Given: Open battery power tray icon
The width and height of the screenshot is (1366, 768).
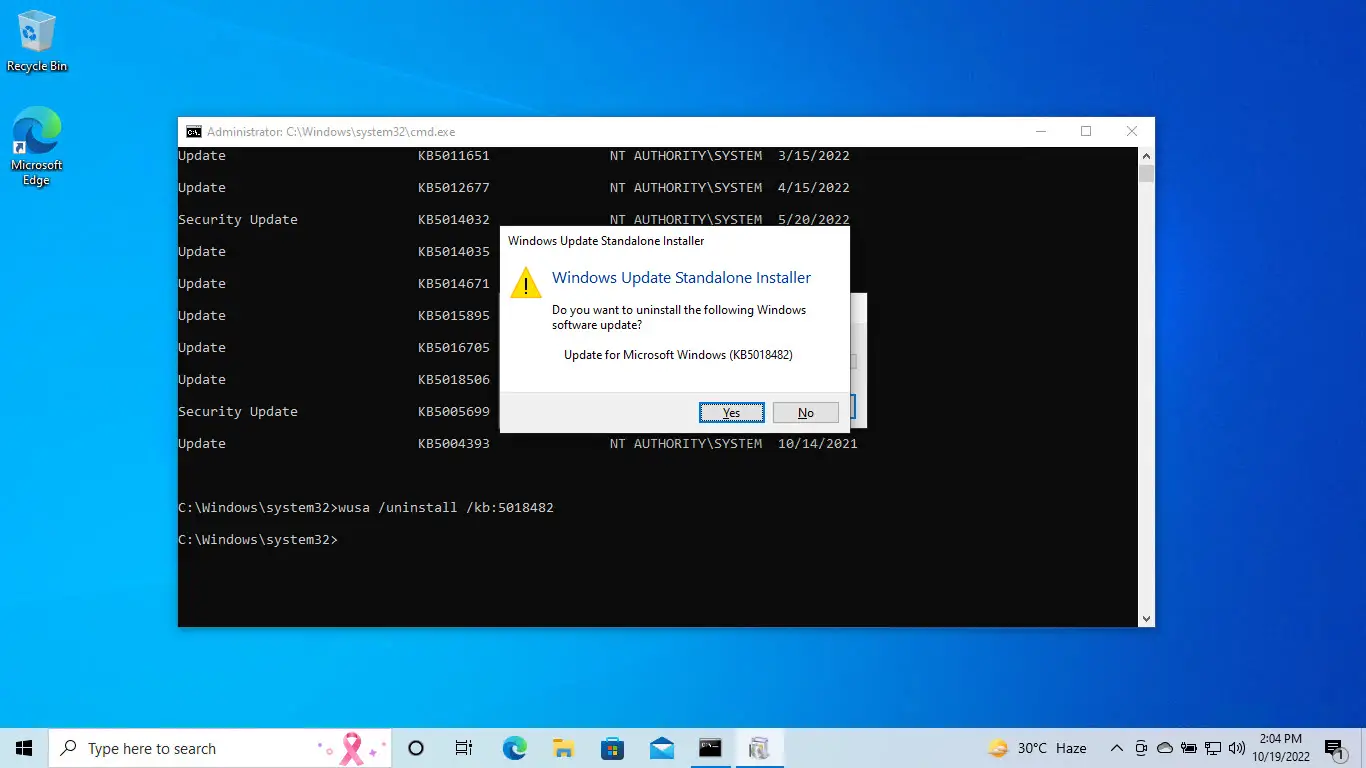Looking at the screenshot, I should pos(1189,748).
